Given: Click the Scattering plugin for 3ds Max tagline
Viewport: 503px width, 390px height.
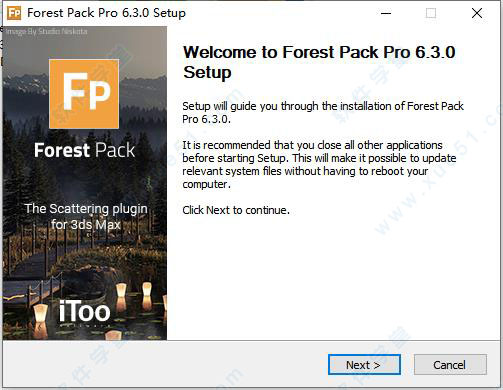Looking at the screenshot, I should [x=86, y=216].
